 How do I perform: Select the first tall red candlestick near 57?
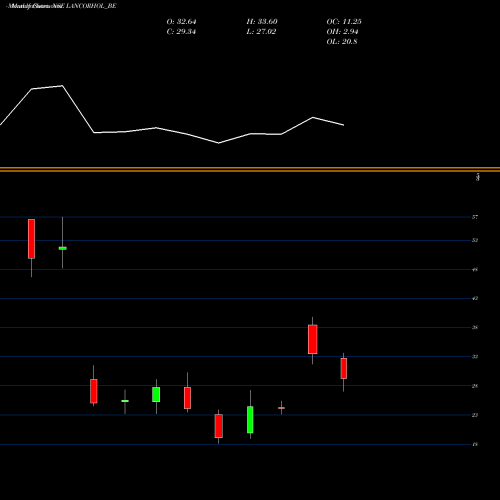(31, 239)
